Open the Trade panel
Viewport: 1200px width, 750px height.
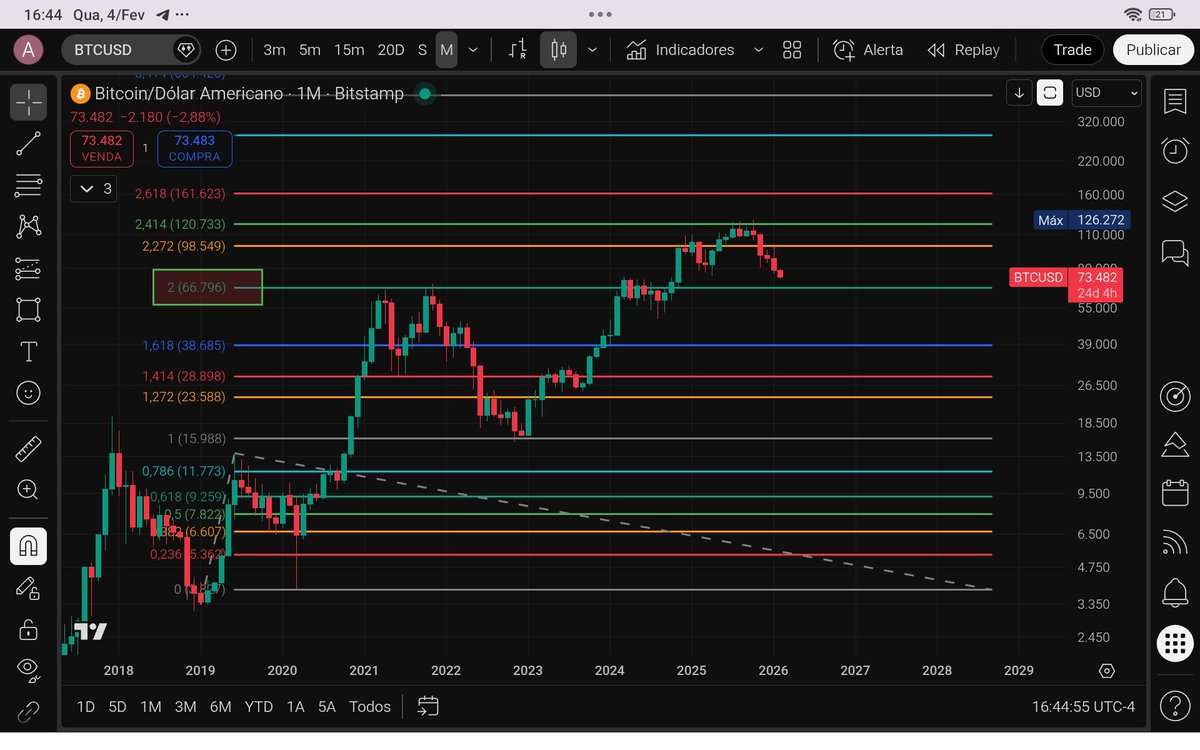point(1072,50)
